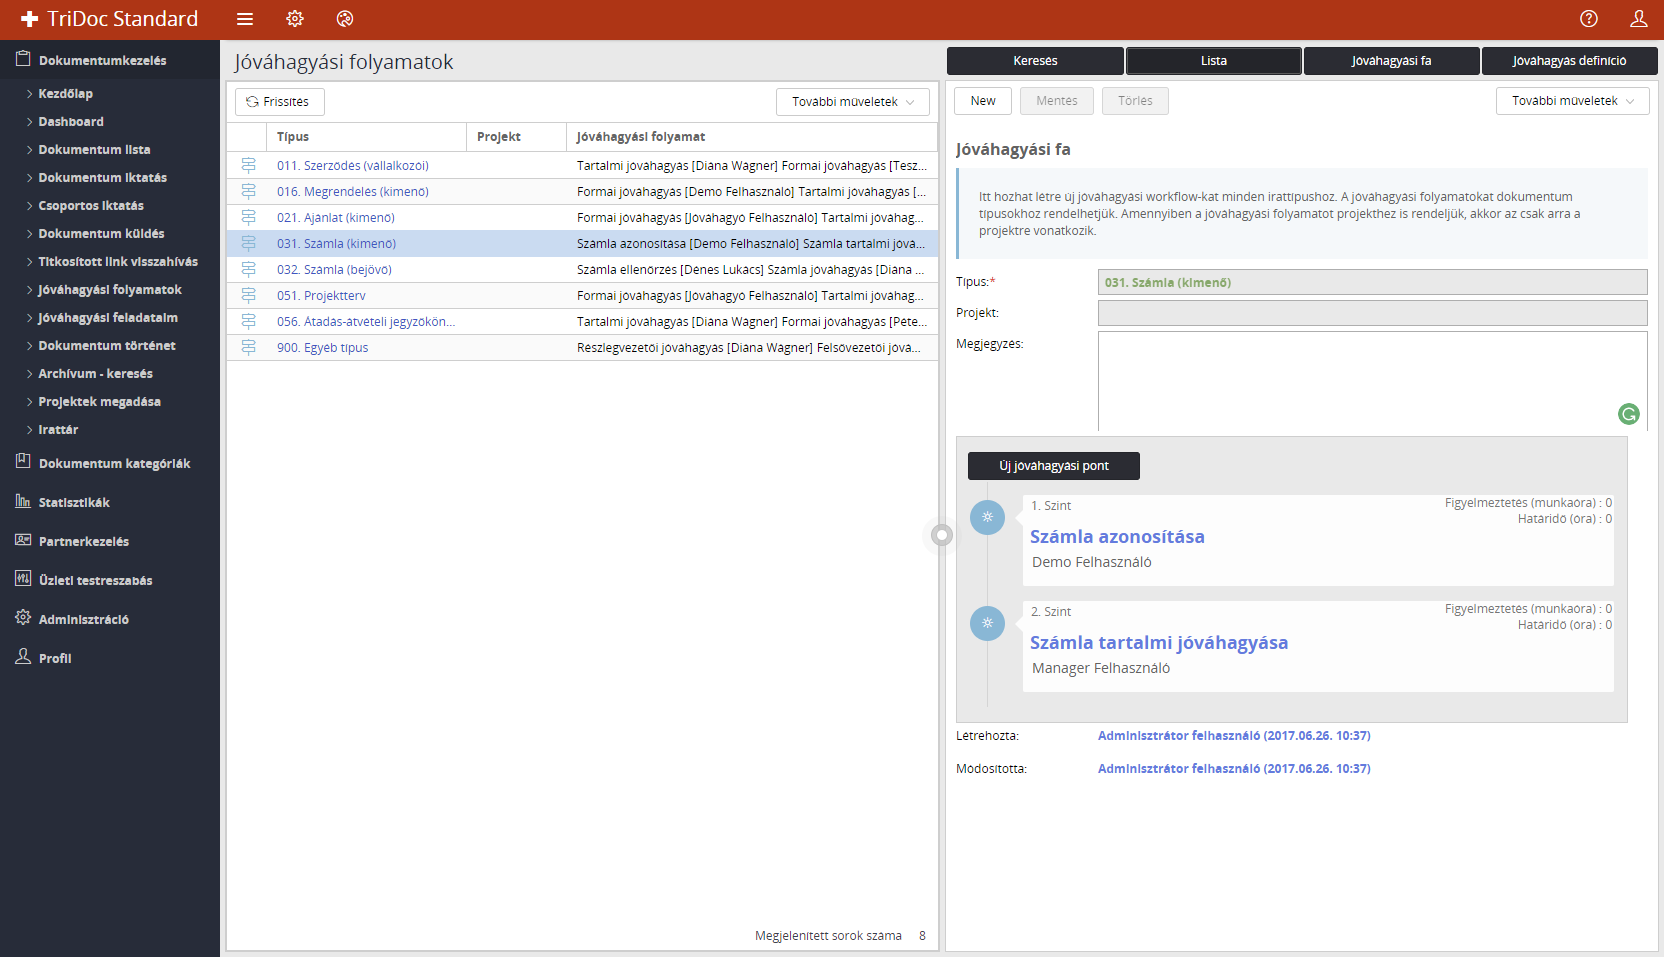This screenshot has height=957, width=1664.
Task: Click the Új jóváhagyási pont button
Action: (1054, 466)
